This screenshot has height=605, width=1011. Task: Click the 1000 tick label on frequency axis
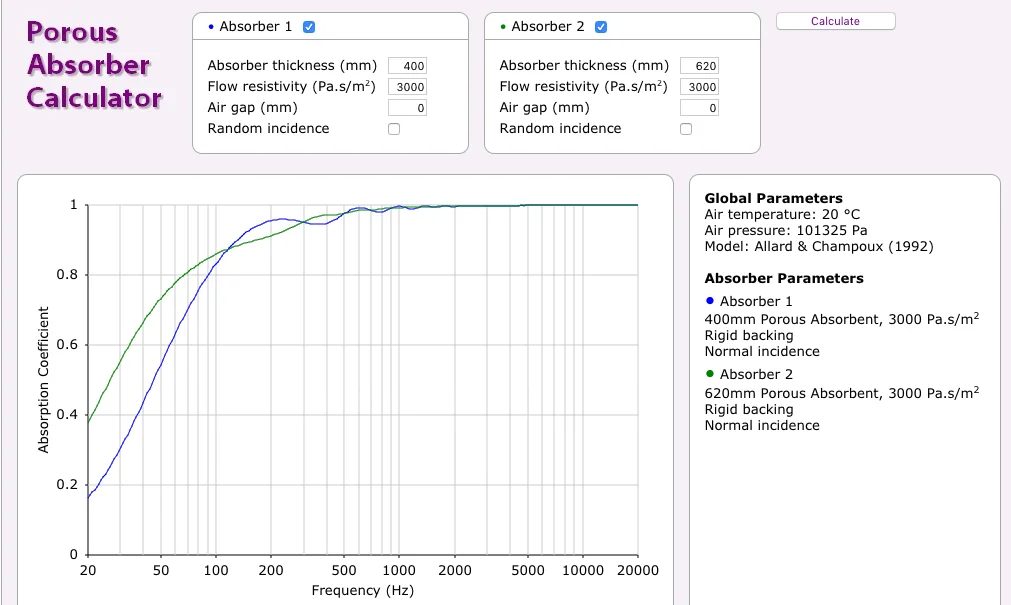[x=399, y=570]
